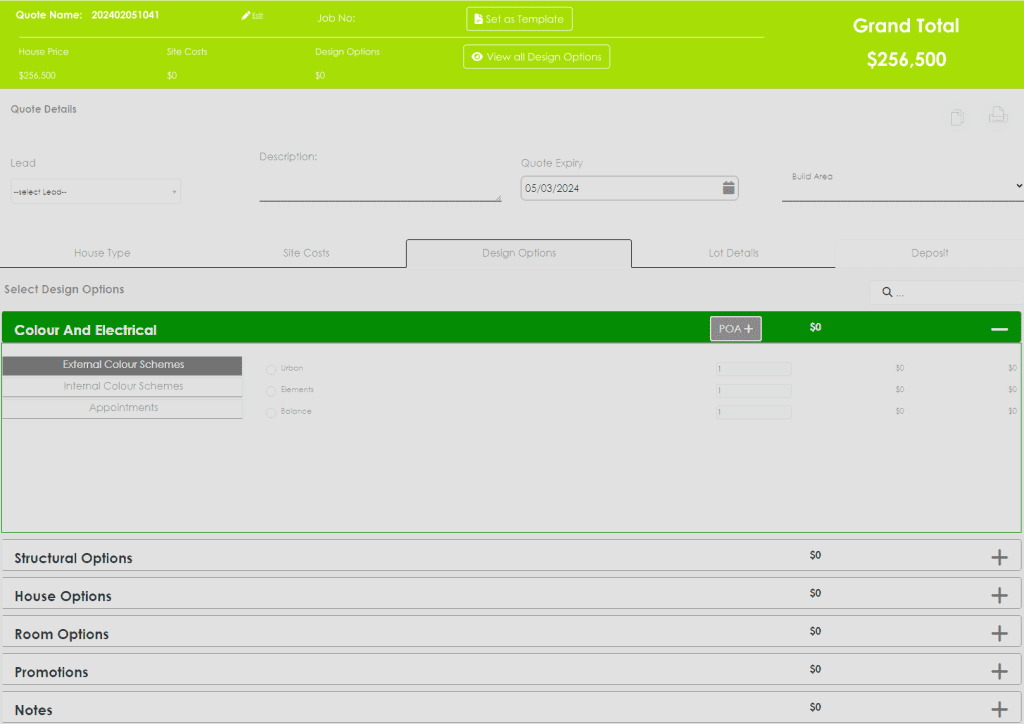The height and width of the screenshot is (724, 1024).
Task: Open the Lead selection dropdown
Action: pyautogui.click(x=95, y=192)
